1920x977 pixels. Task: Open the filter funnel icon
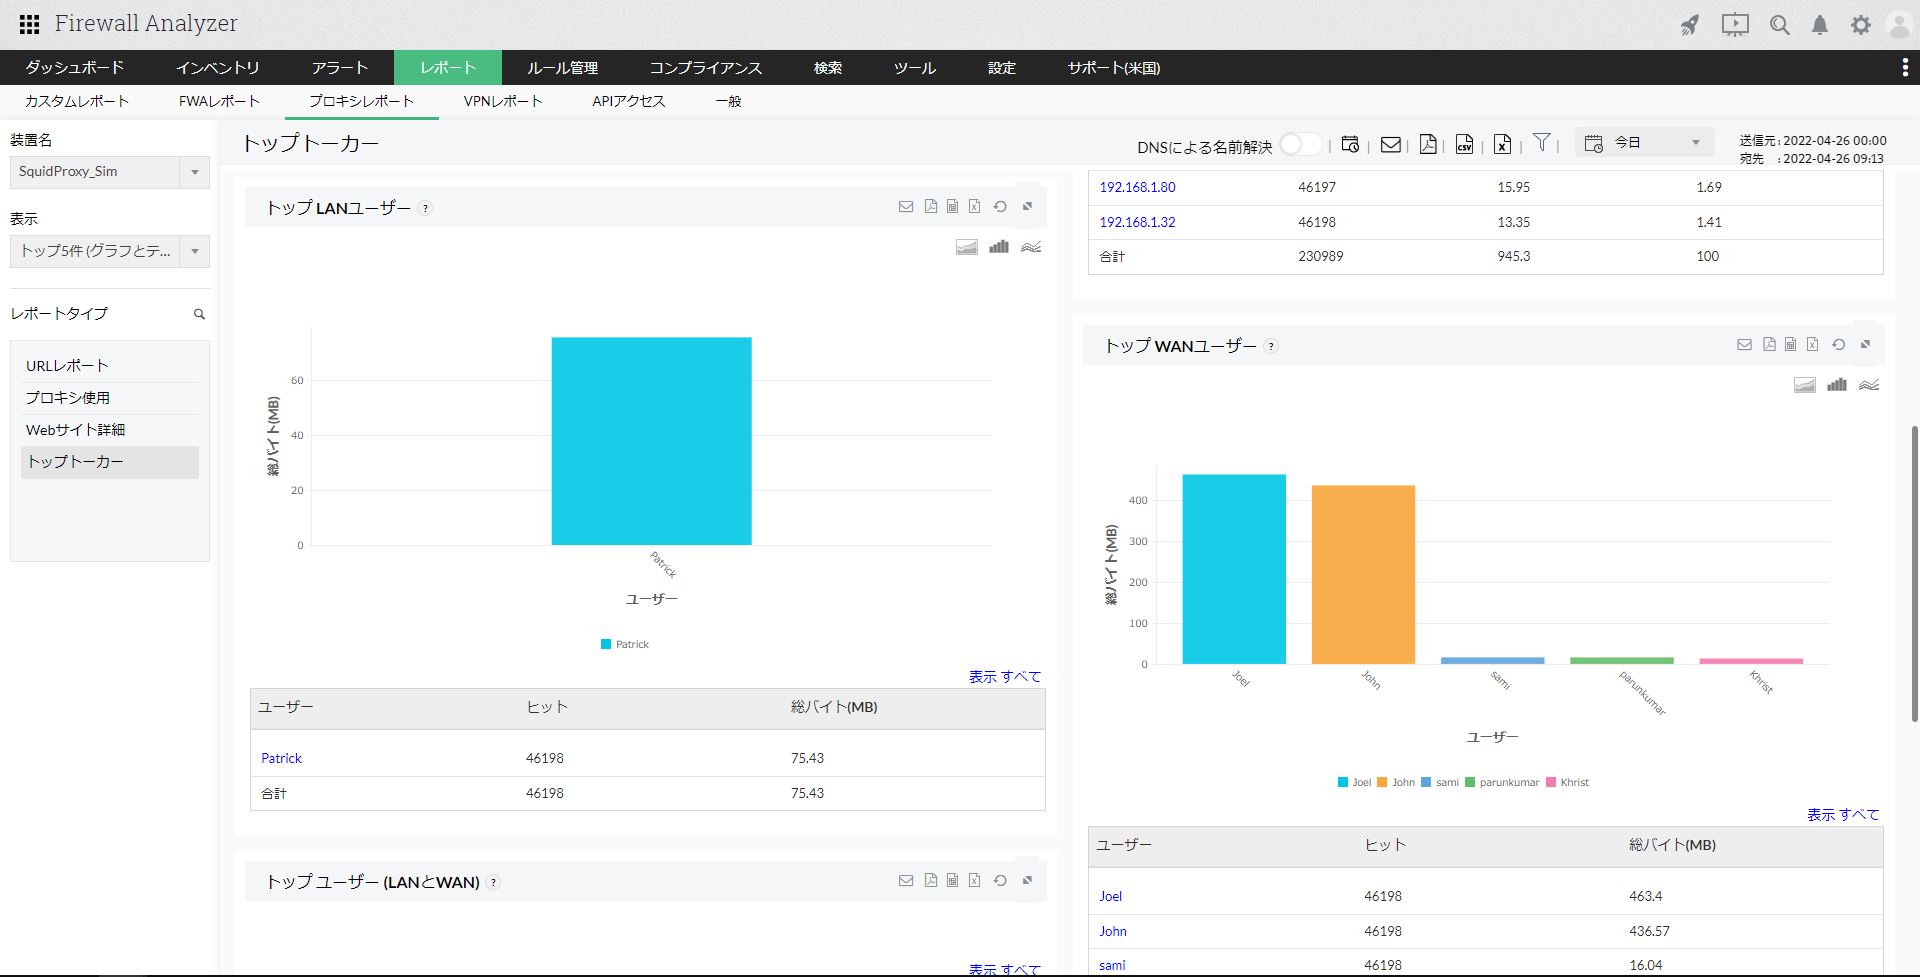(1542, 143)
